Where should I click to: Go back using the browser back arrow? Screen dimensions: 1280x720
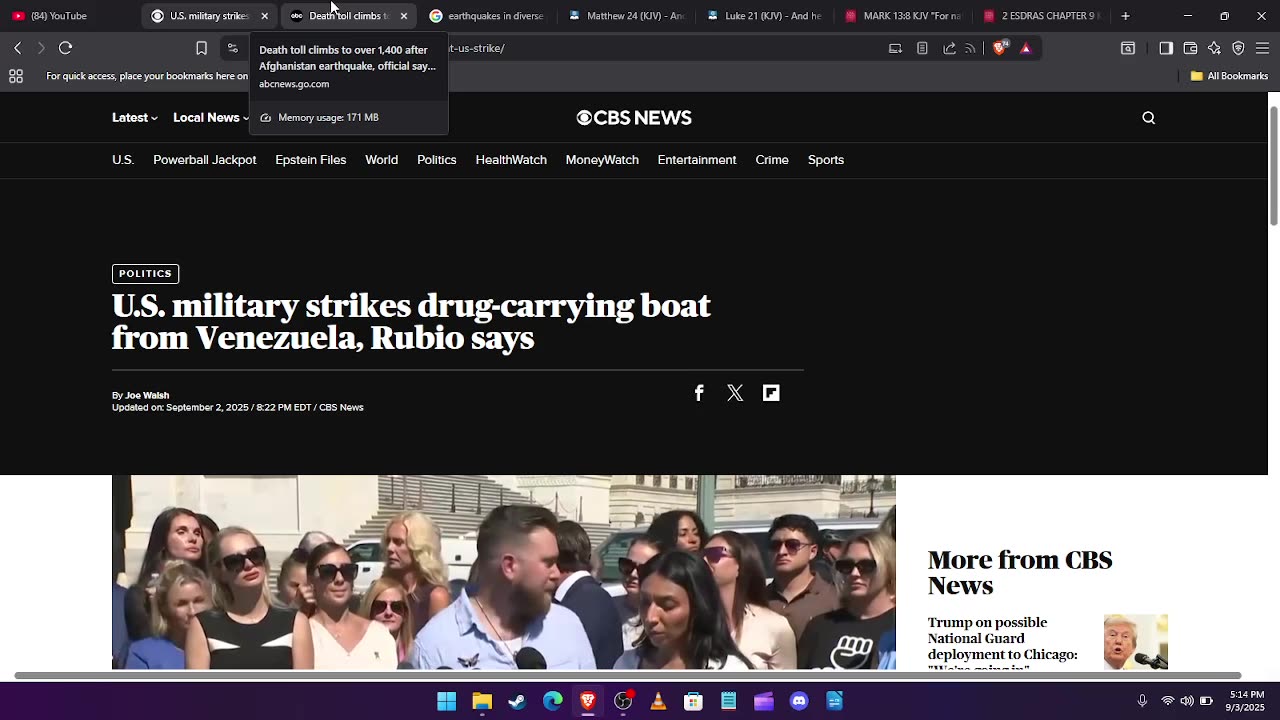(x=18, y=48)
